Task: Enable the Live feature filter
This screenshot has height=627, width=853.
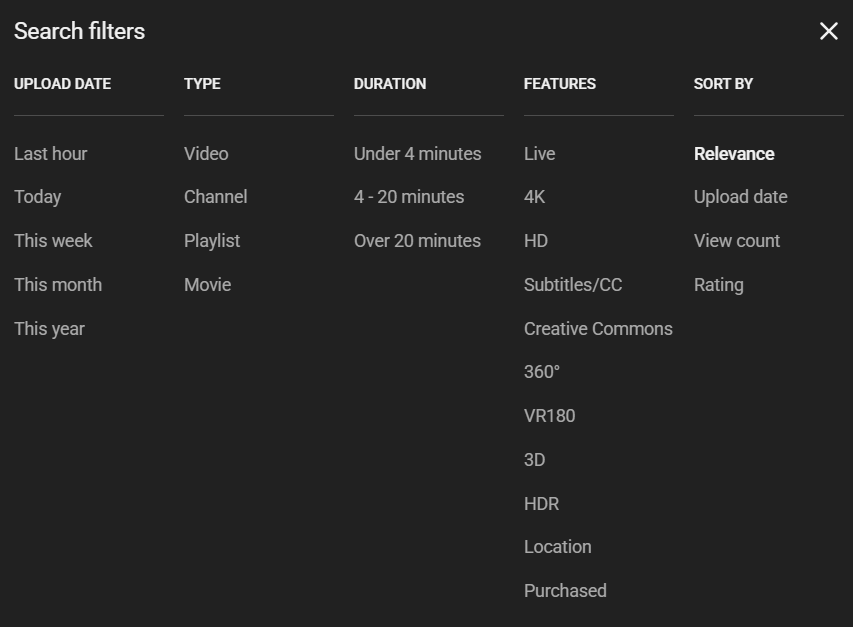Action: point(539,153)
